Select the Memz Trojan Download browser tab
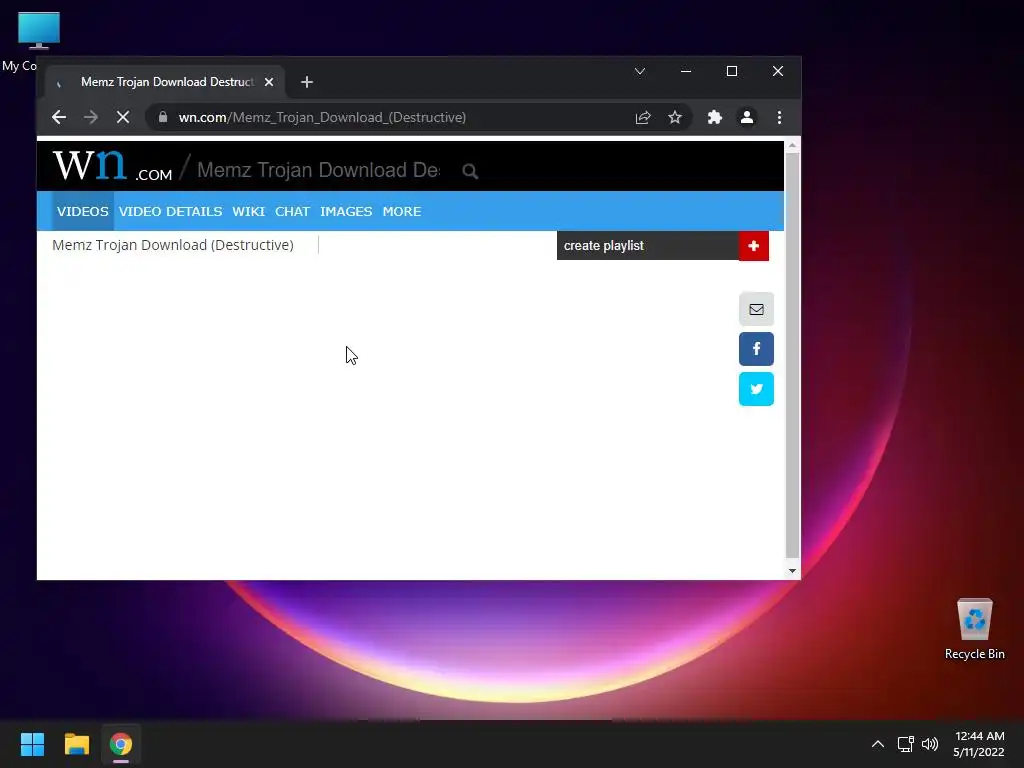The width and height of the screenshot is (1024, 768). (165, 82)
